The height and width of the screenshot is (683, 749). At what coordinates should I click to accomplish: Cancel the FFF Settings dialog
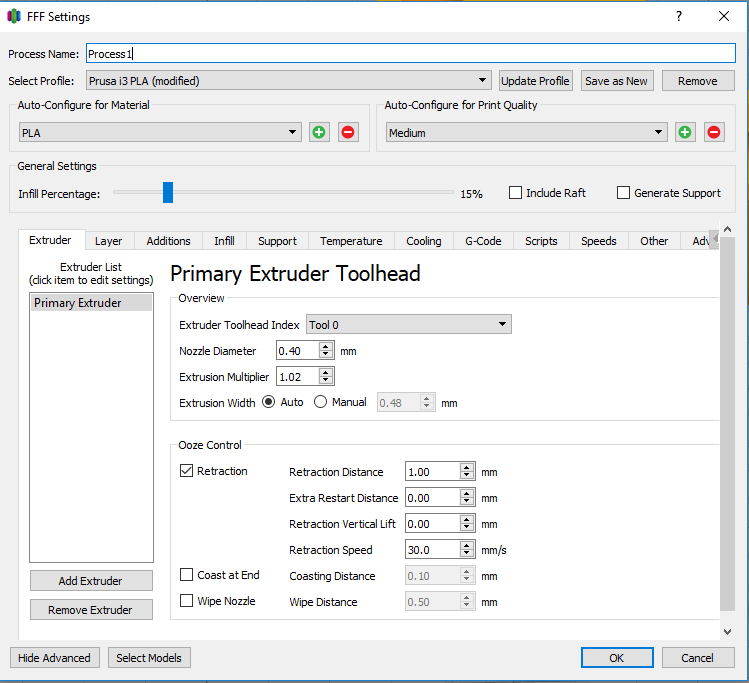pyautogui.click(x=698, y=658)
